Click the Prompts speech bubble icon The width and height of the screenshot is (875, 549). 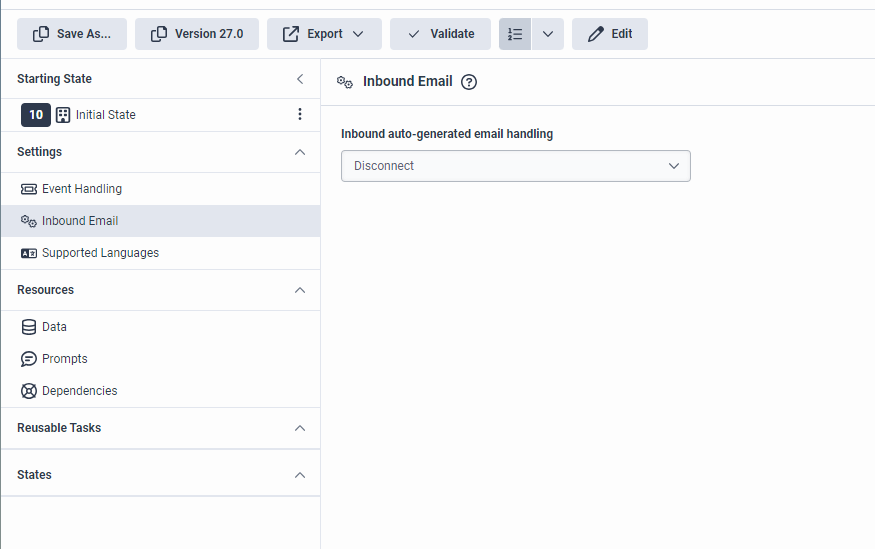pyautogui.click(x=29, y=359)
